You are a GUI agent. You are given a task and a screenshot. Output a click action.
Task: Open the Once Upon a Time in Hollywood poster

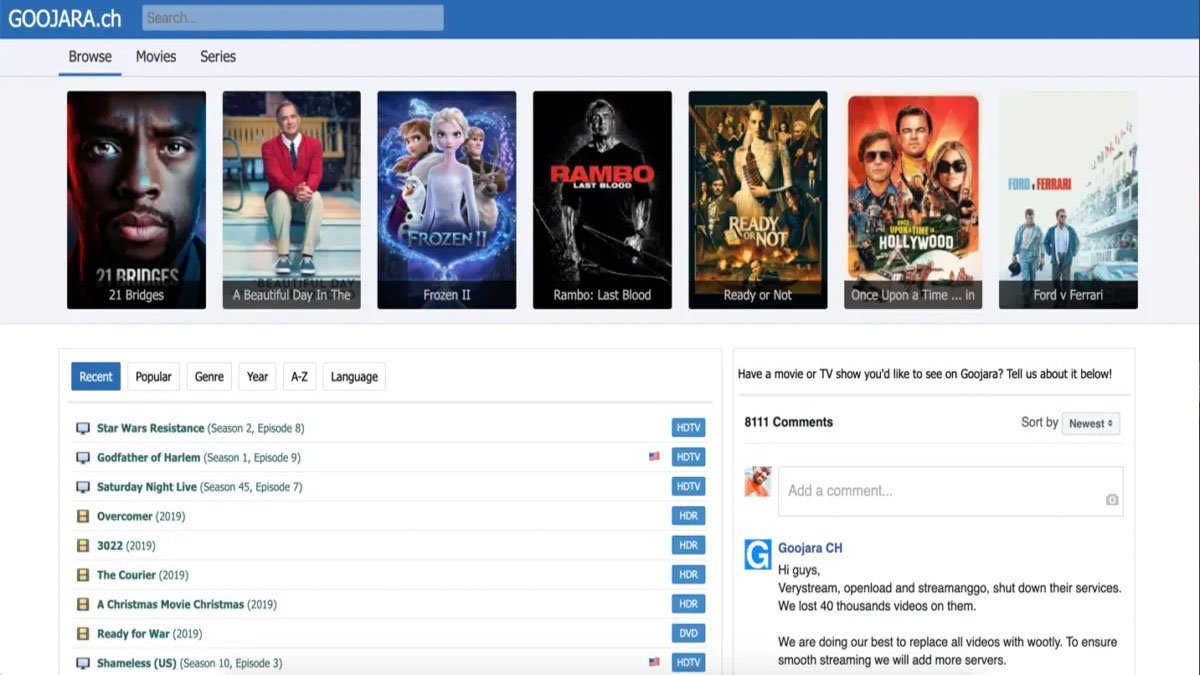point(913,200)
